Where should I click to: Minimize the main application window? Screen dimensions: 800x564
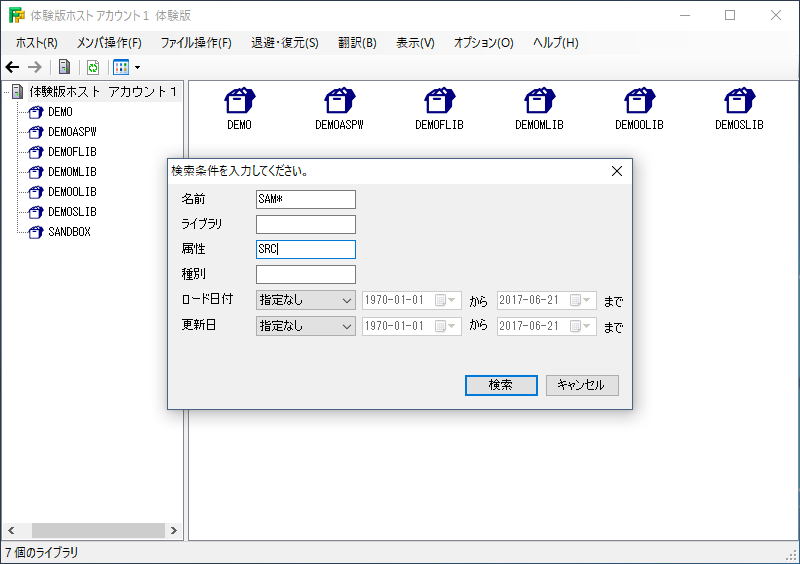point(685,15)
